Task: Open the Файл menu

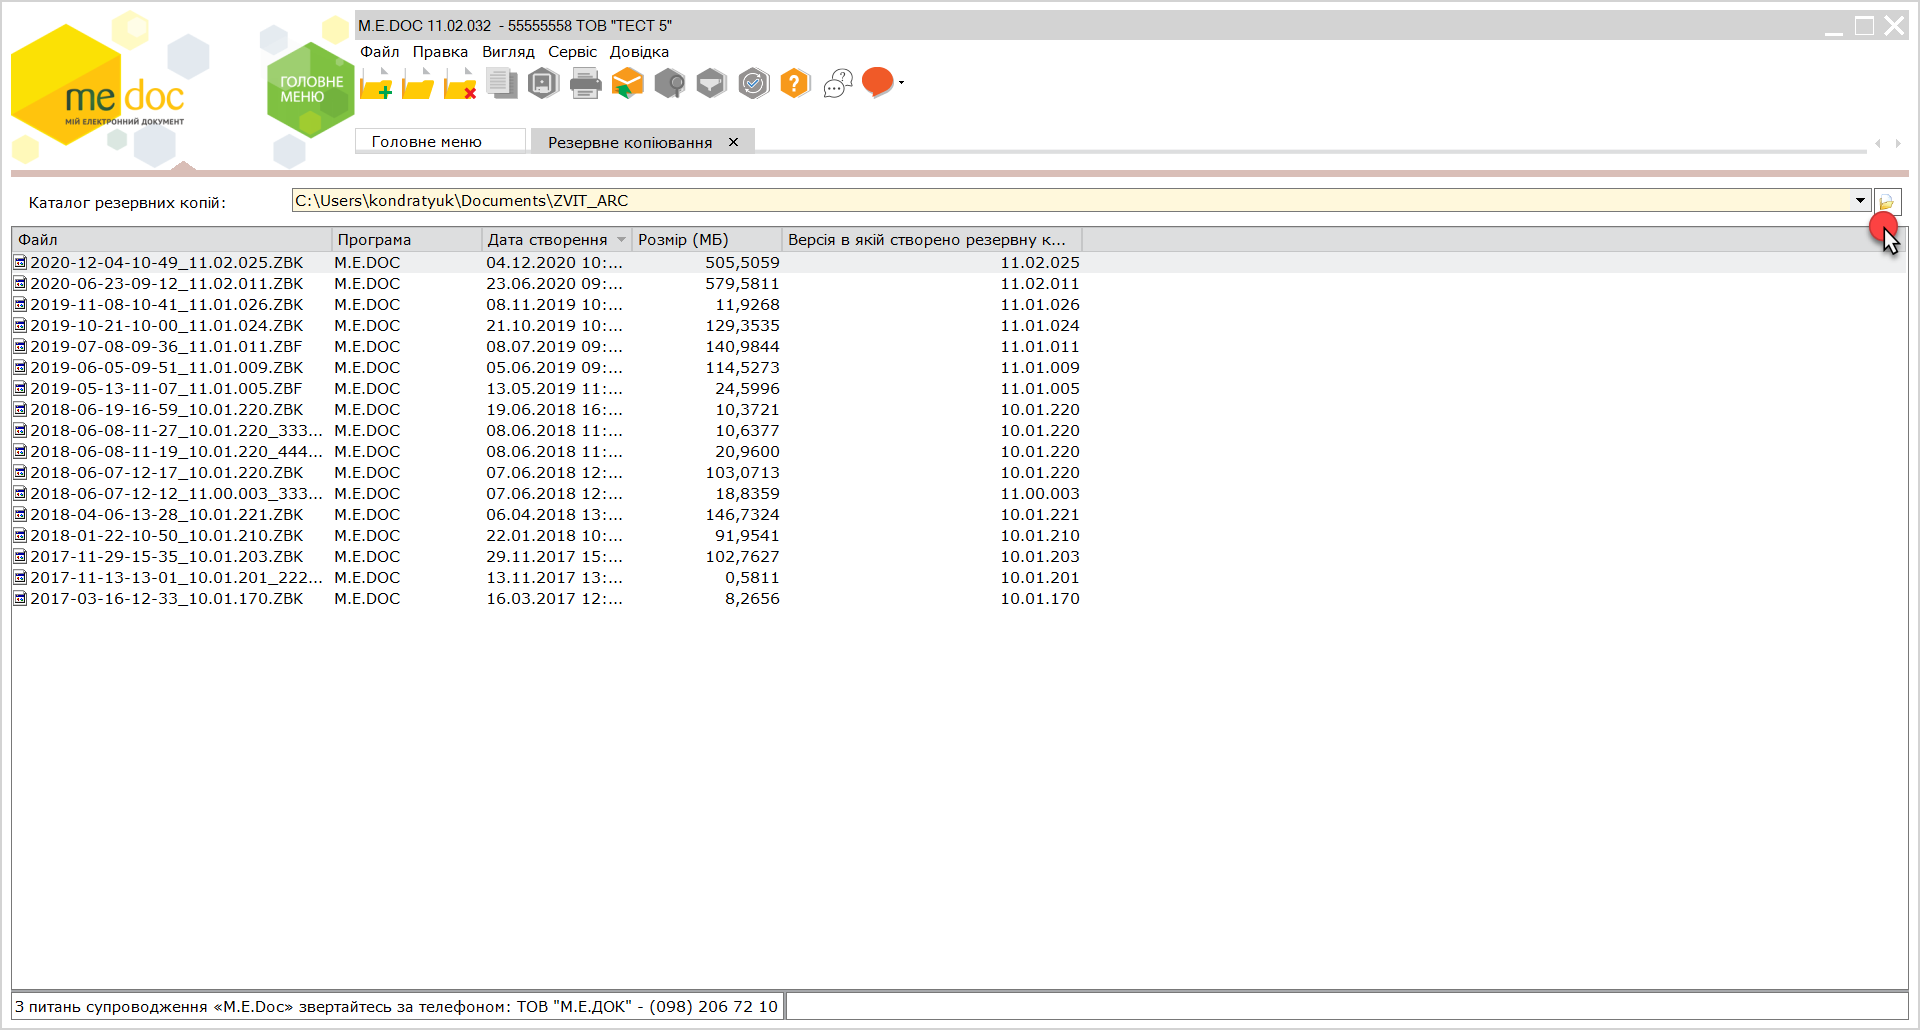Action: [380, 52]
